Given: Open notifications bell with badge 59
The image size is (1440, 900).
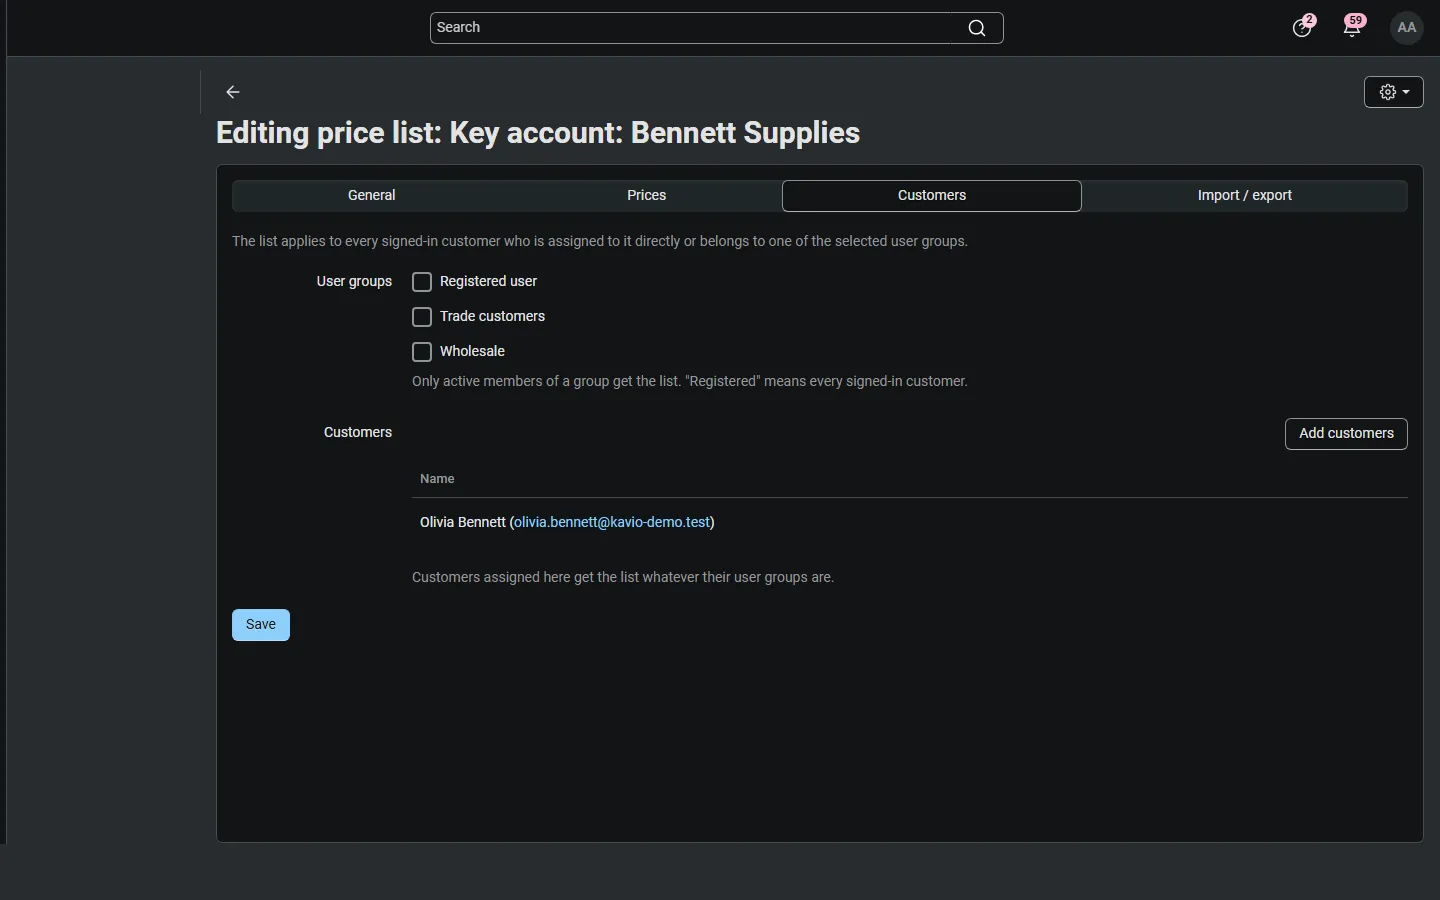Looking at the screenshot, I should click(x=1354, y=27).
